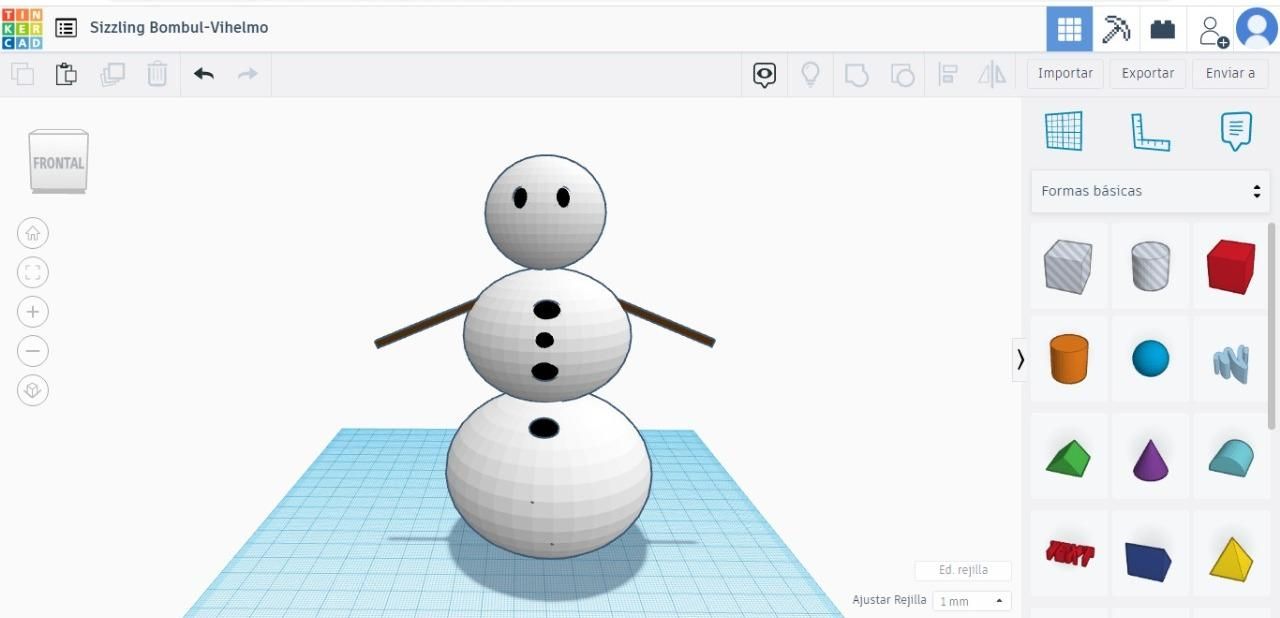
Task: Zoom in with the plus icon
Action: (x=33, y=312)
